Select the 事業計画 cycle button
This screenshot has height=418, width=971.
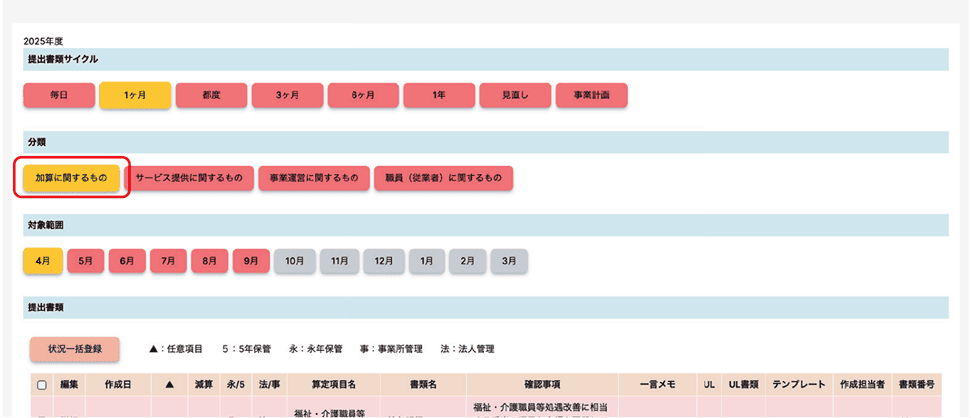(591, 96)
